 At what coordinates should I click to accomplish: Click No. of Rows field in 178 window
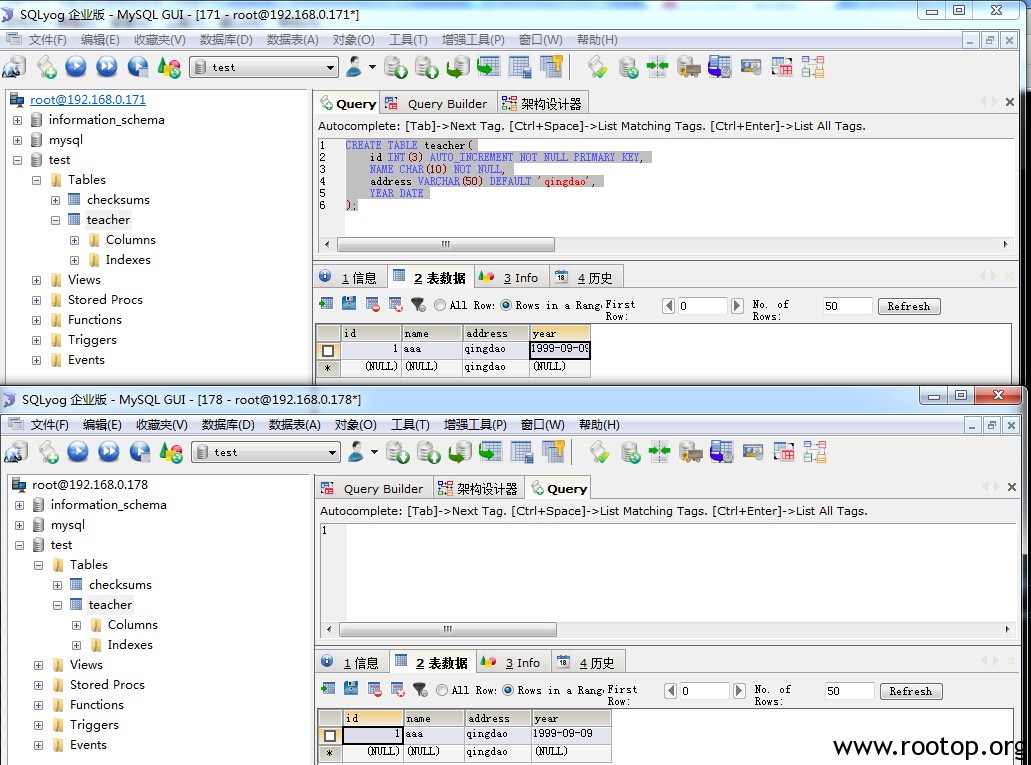point(849,691)
